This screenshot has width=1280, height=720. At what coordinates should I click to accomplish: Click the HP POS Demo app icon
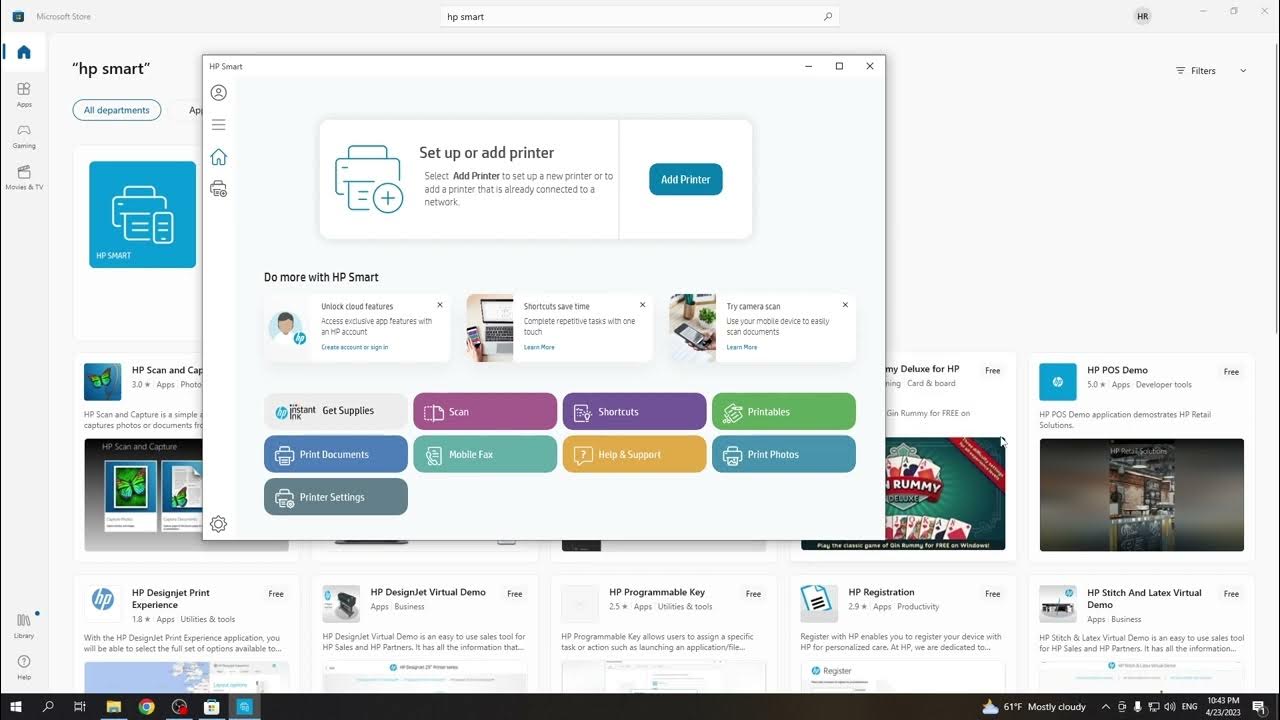click(1058, 382)
